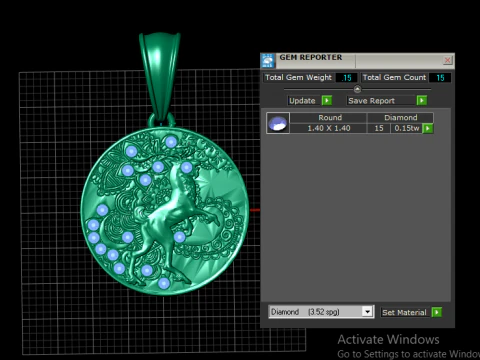Click the Update label

pyautogui.click(x=302, y=101)
